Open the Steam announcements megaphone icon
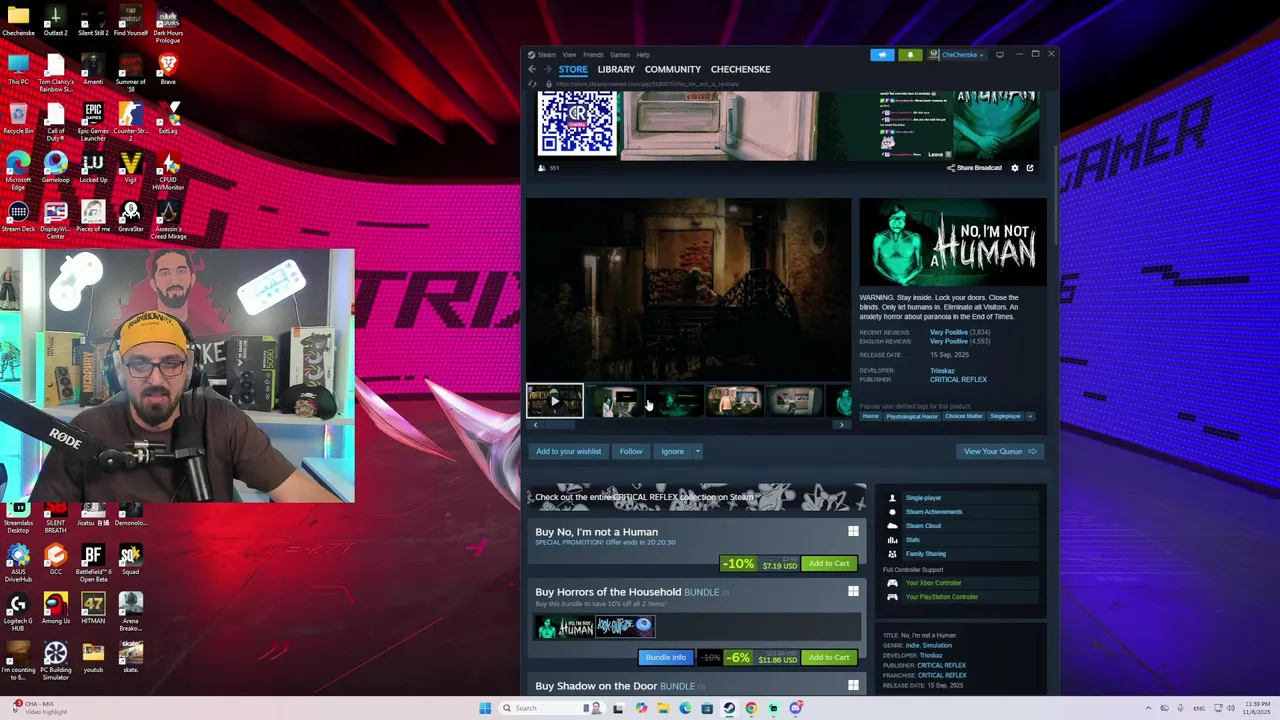 (882, 55)
